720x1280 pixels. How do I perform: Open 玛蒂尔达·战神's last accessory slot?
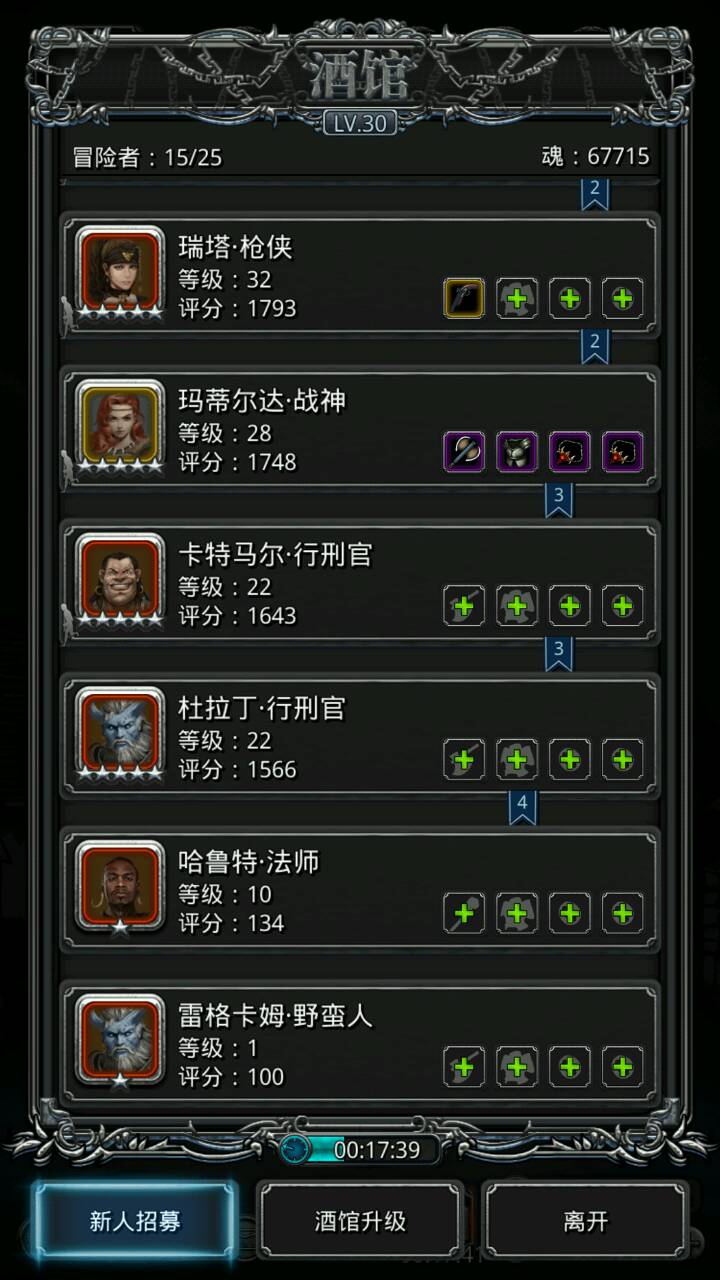point(622,452)
